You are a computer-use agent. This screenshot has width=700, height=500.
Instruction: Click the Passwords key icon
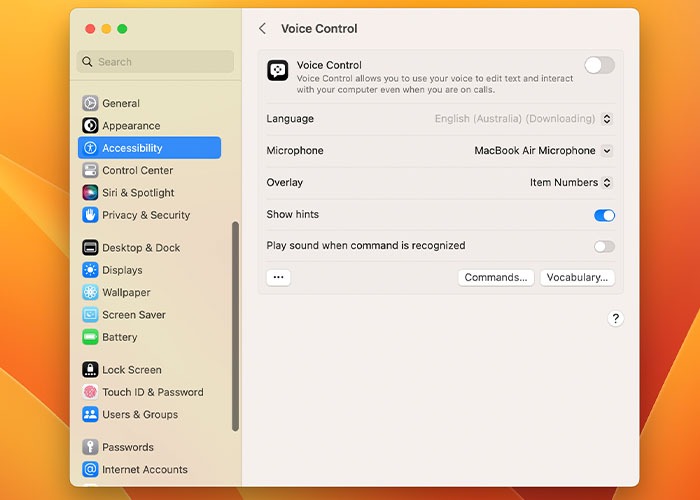coord(90,447)
